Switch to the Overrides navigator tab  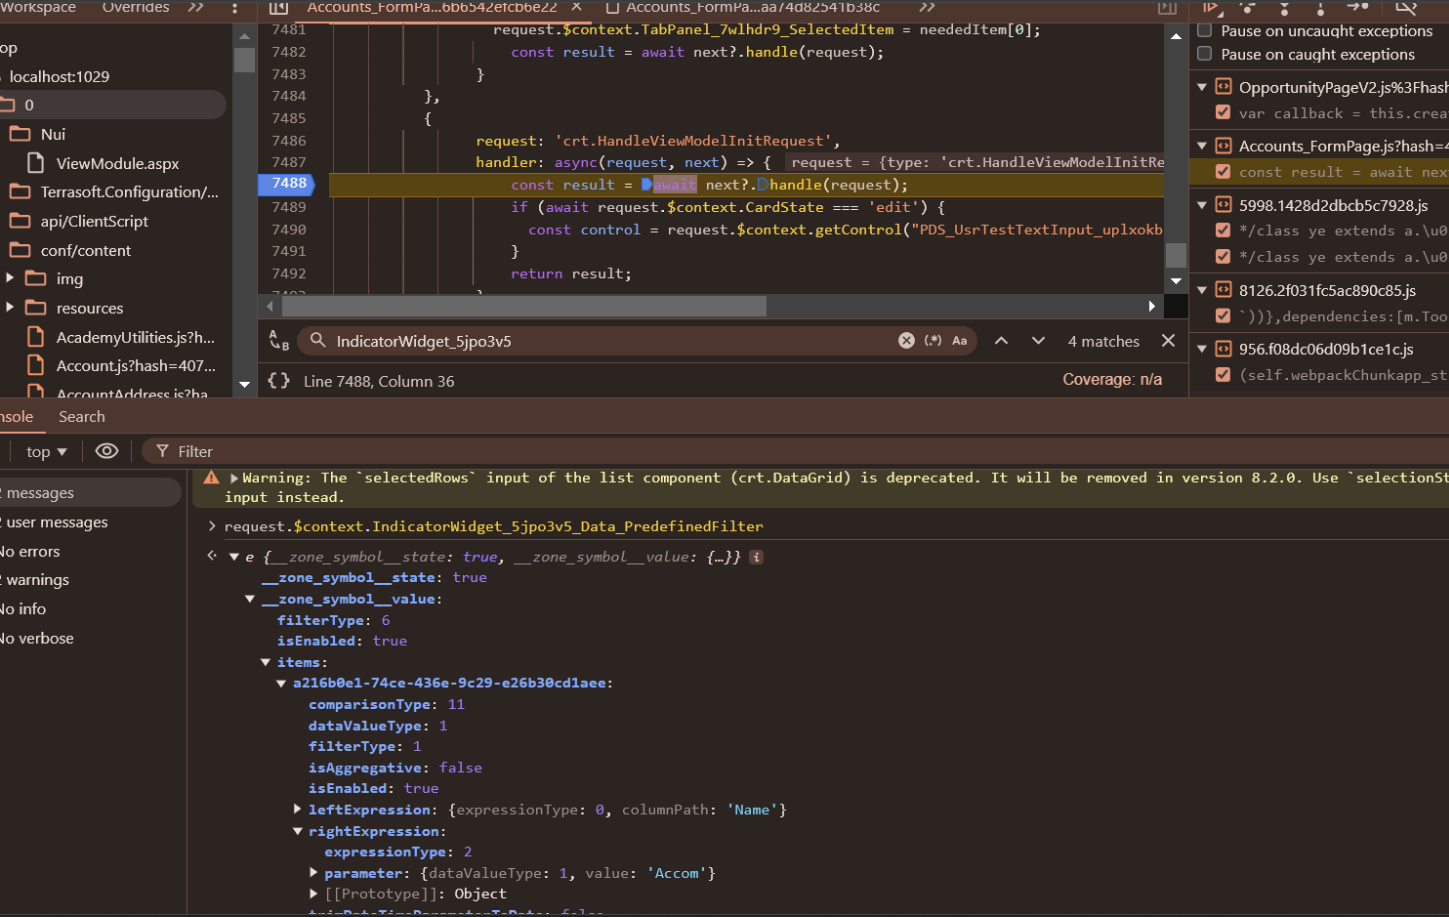click(x=136, y=8)
